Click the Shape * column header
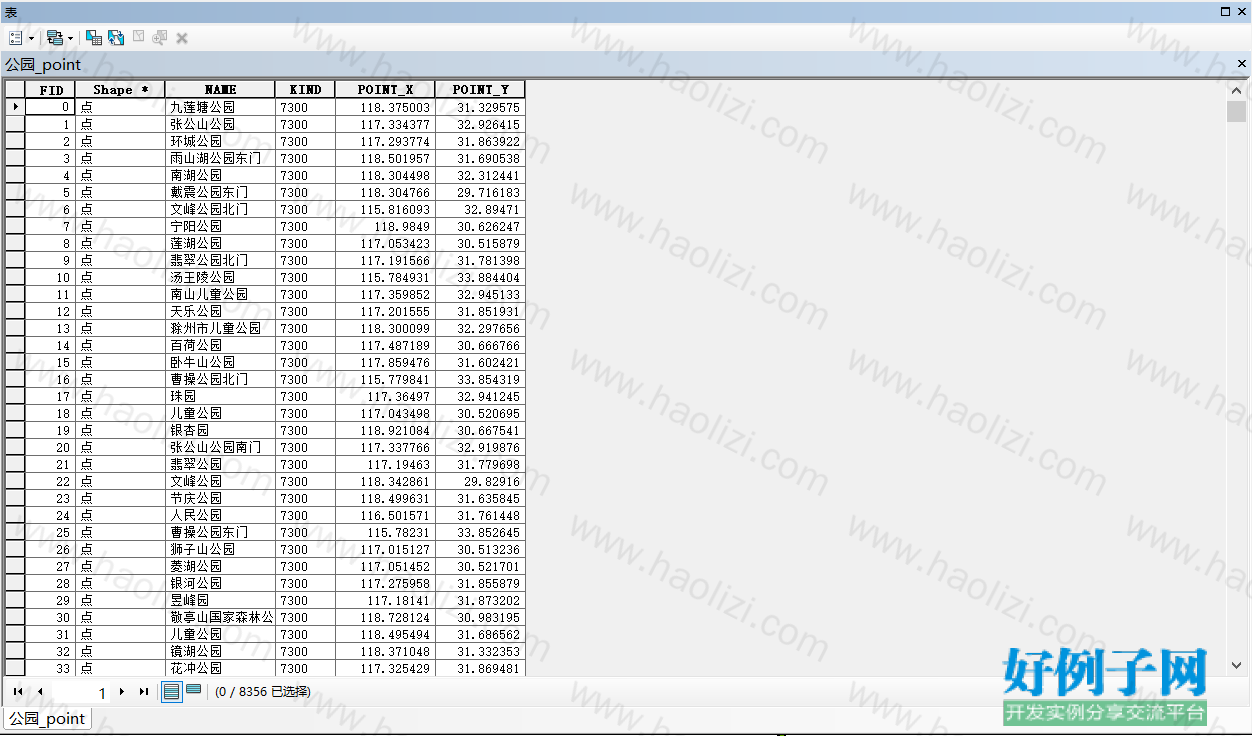 coord(120,90)
